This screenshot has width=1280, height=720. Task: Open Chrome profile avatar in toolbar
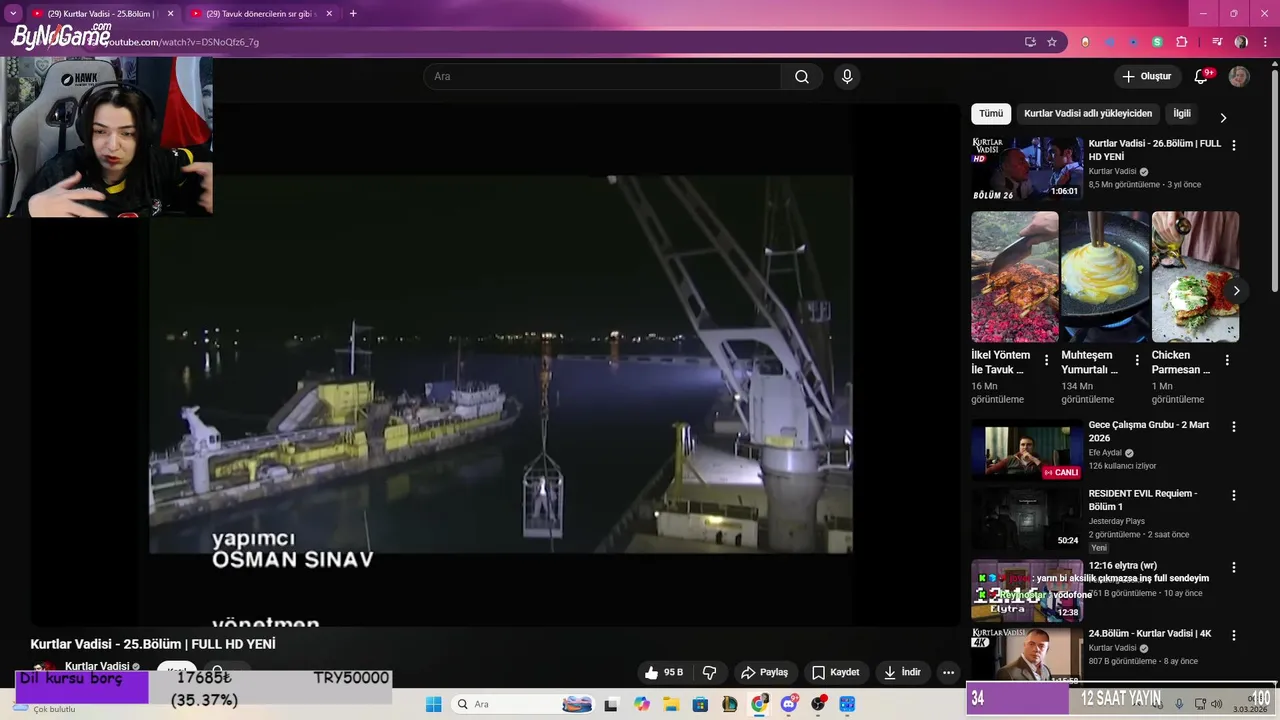(x=1241, y=42)
